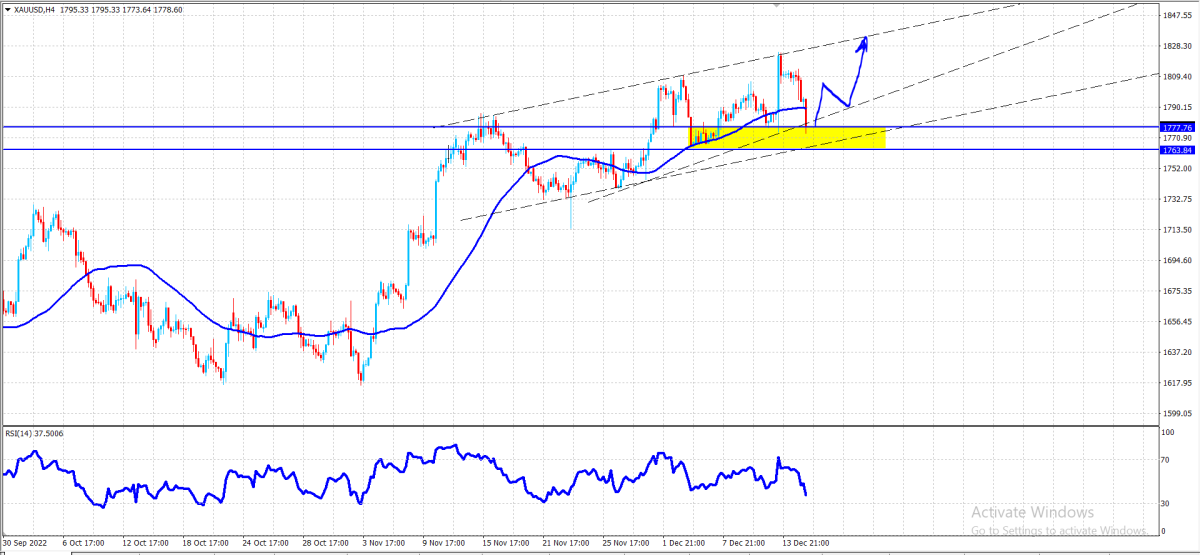Click the 6 Oct 17:00 time label

click(x=86, y=544)
